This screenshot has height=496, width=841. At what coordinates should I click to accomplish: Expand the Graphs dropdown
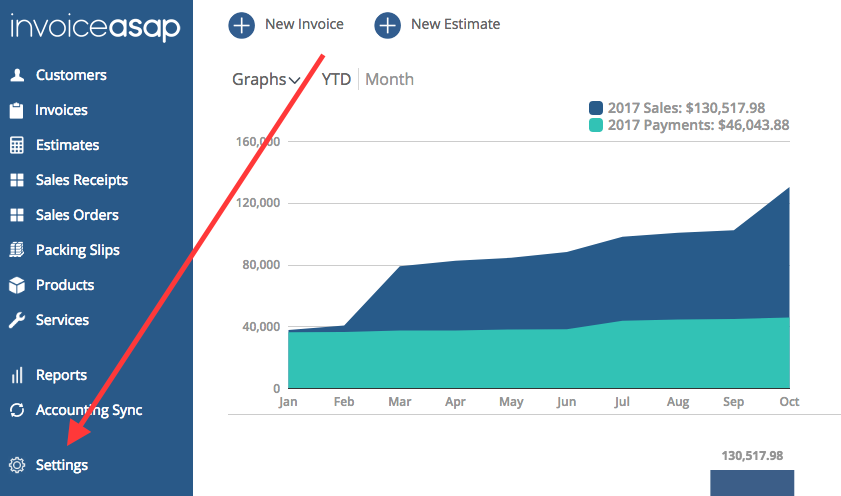tap(266, 80)
